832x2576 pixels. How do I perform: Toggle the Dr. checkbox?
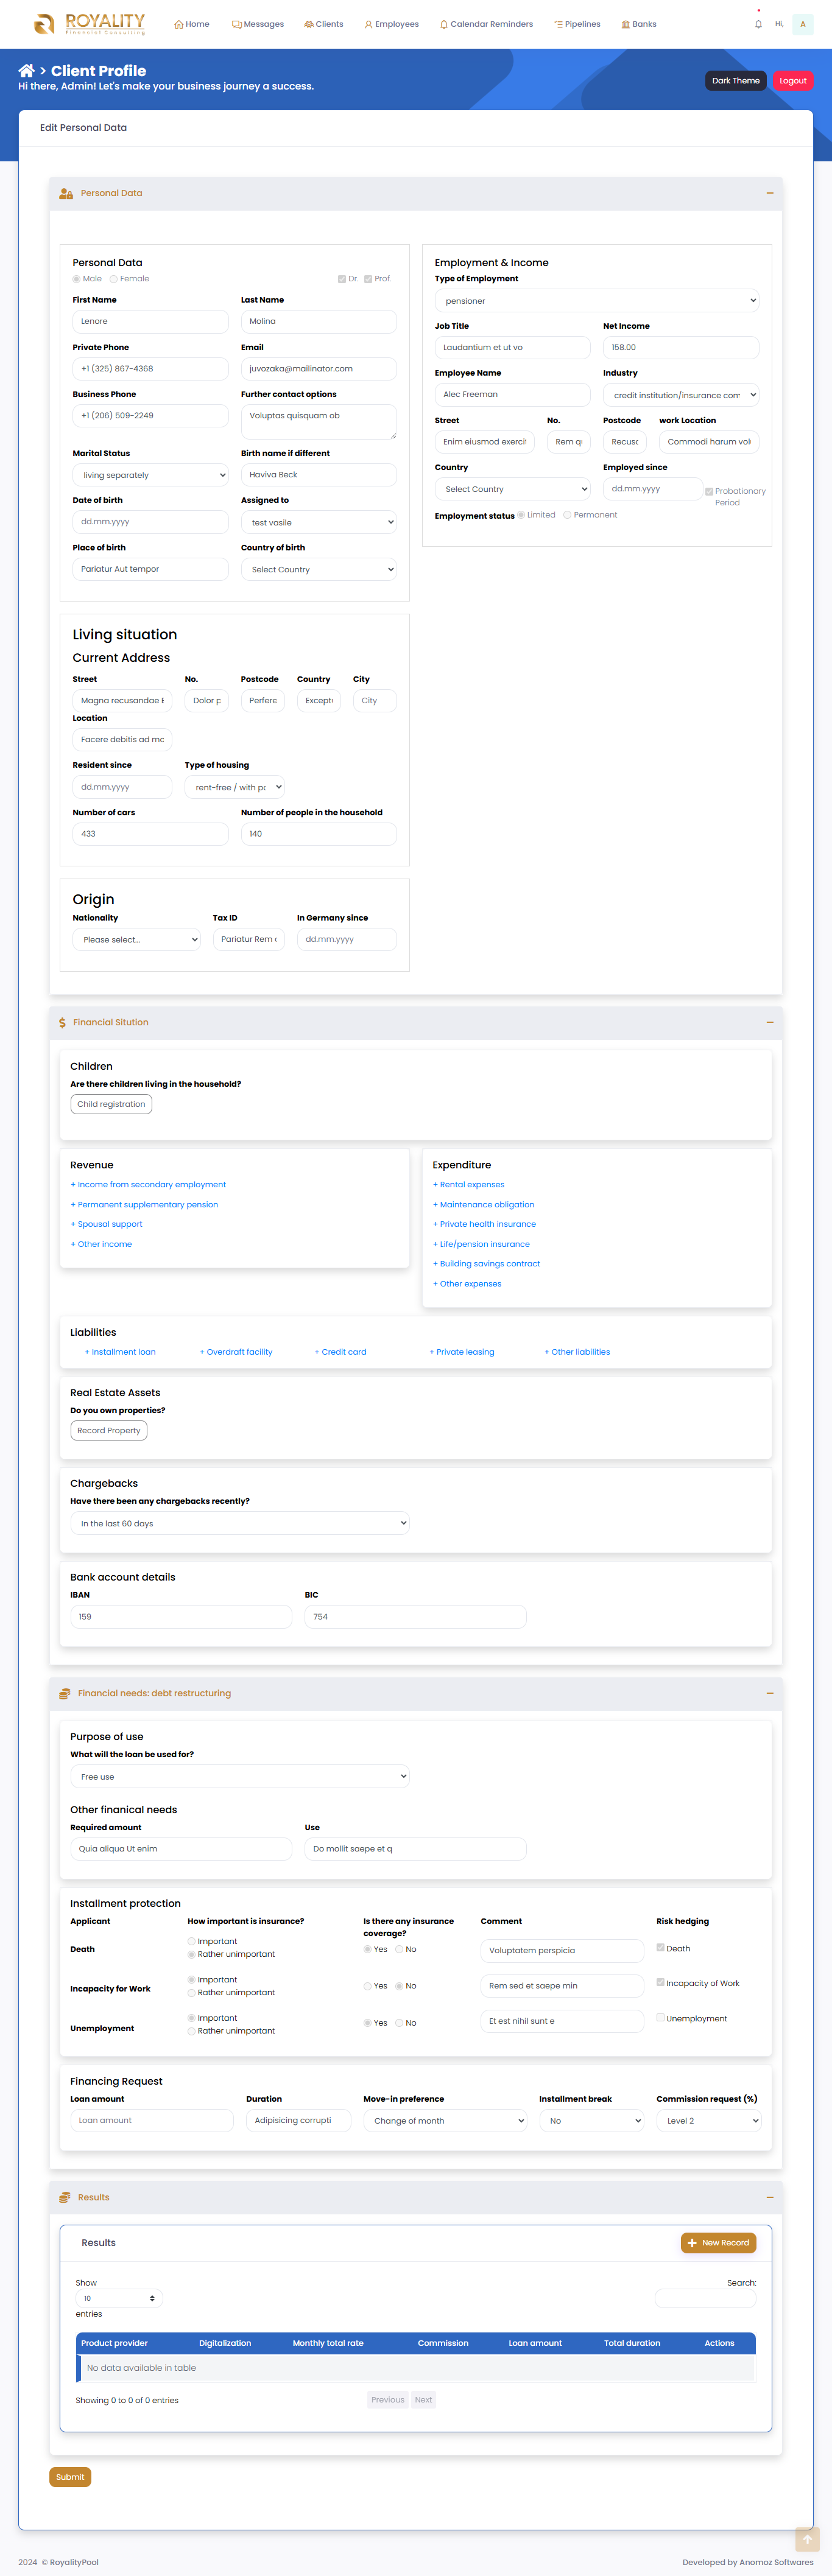[x=342, y=279]
